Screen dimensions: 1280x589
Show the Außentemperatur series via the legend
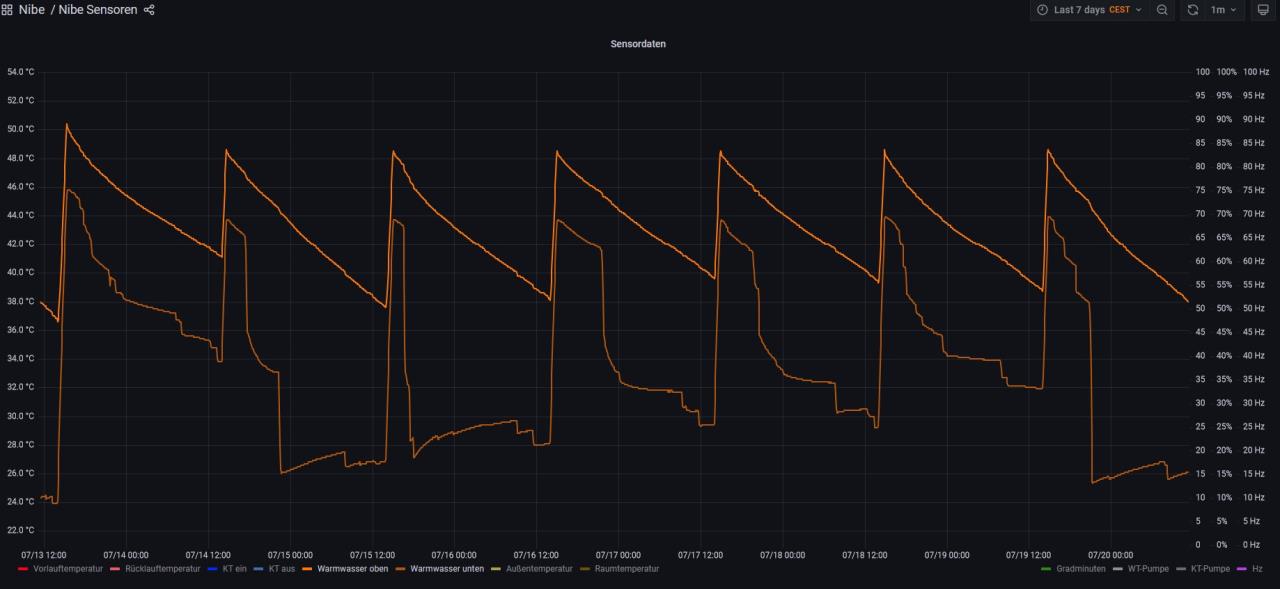click(x=539, y=569)
